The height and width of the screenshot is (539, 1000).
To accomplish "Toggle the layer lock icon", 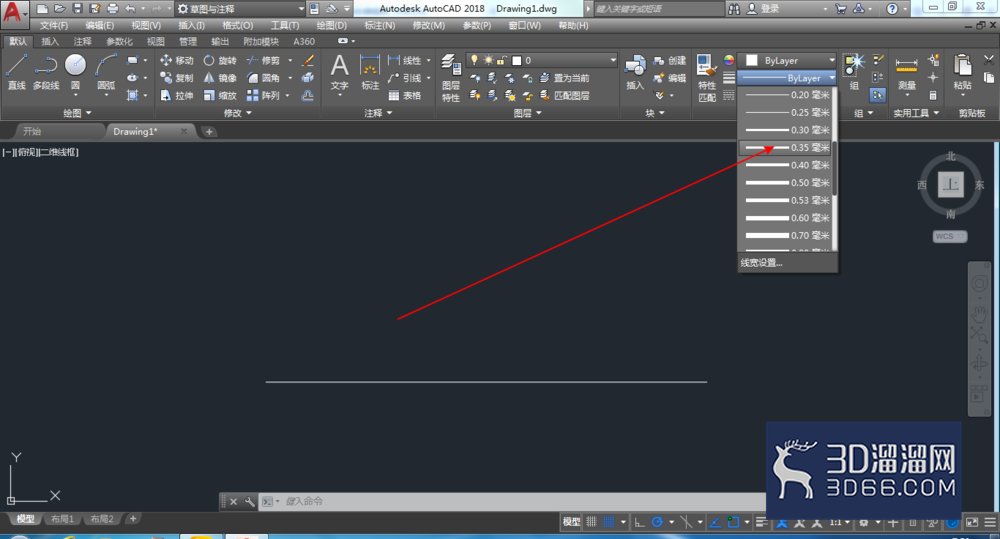I will click(x=502, y=60).
